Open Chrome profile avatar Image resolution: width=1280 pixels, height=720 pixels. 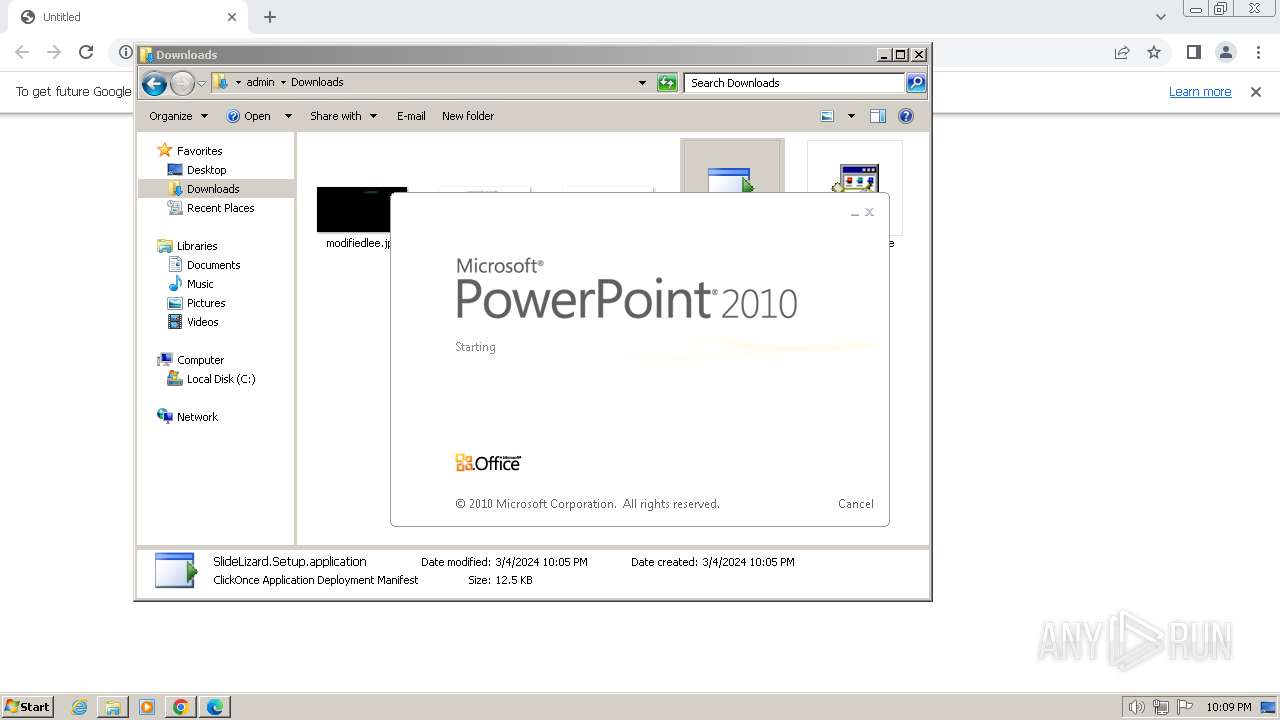point(1226,52)
